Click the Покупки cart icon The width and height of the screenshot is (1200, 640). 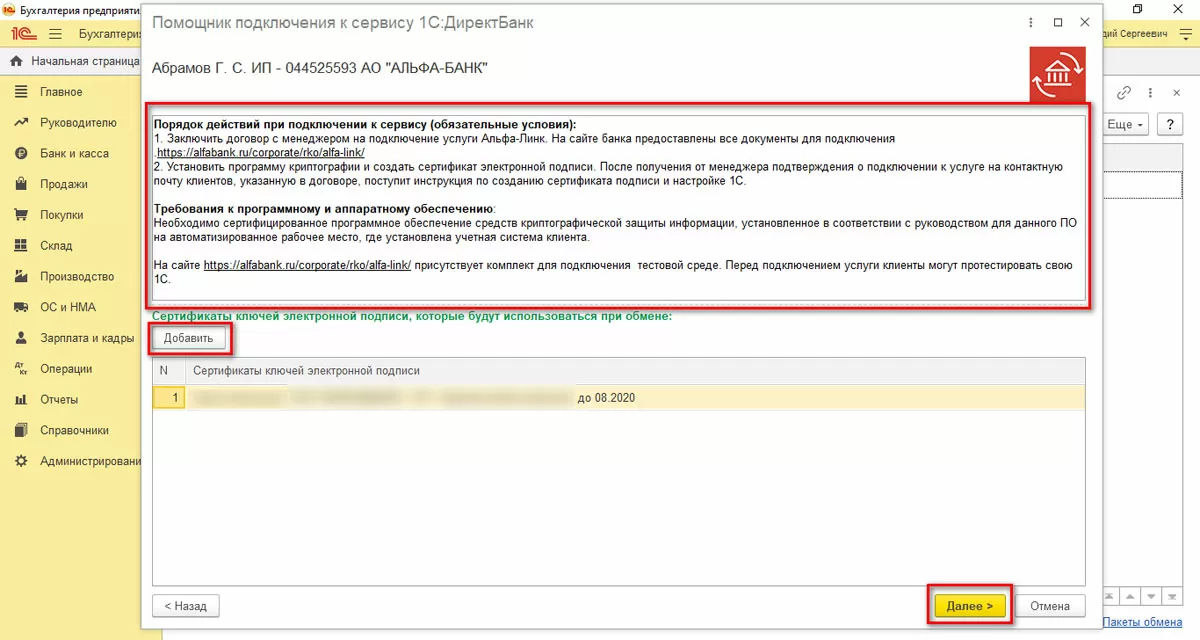point(20,215)
